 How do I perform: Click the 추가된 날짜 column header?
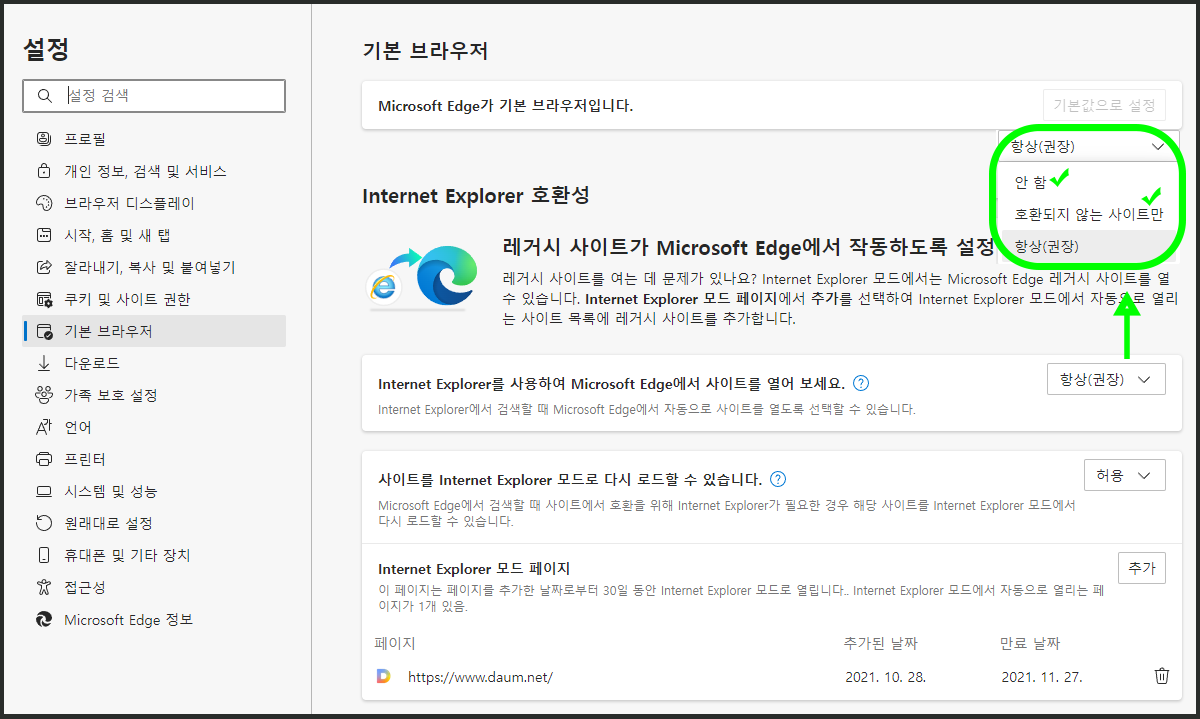click(881, 643)
